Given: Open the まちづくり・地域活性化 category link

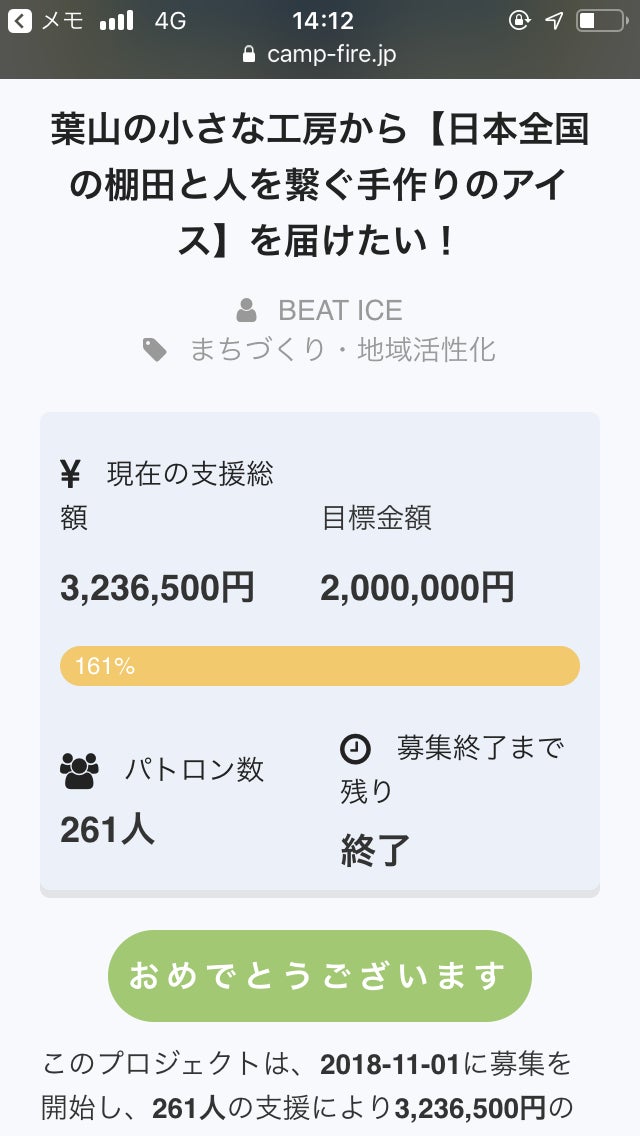Looking at the screenshot, I should click(342, 350).
